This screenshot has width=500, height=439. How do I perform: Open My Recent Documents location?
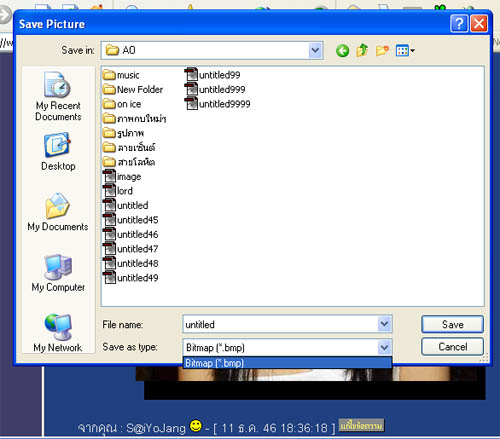pos(58,96)
